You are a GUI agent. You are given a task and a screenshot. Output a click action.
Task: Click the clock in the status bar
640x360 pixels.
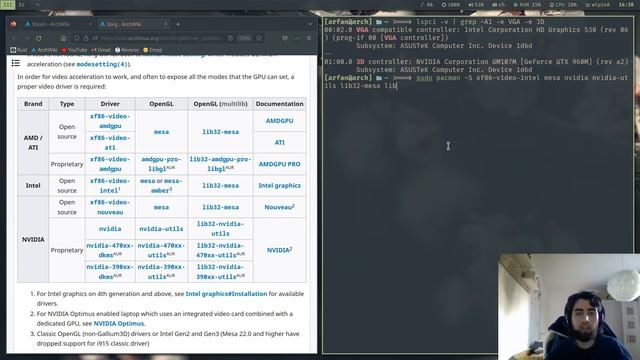point(626,5)
